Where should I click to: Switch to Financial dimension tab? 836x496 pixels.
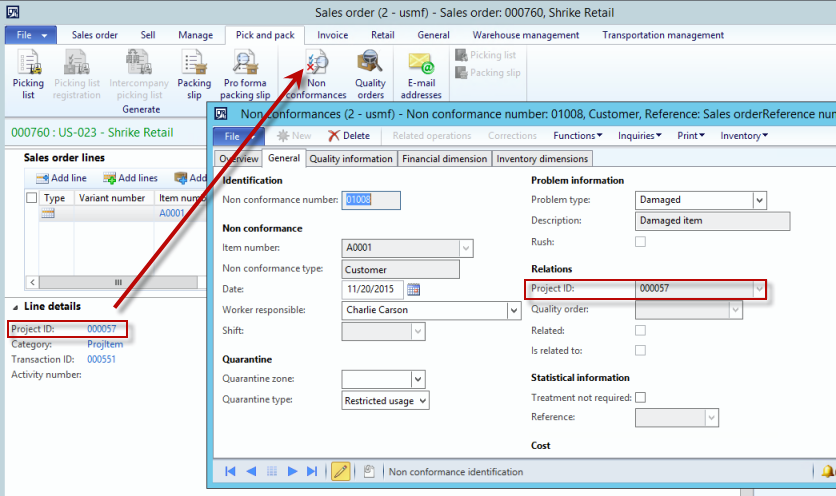tap(445, 159)
